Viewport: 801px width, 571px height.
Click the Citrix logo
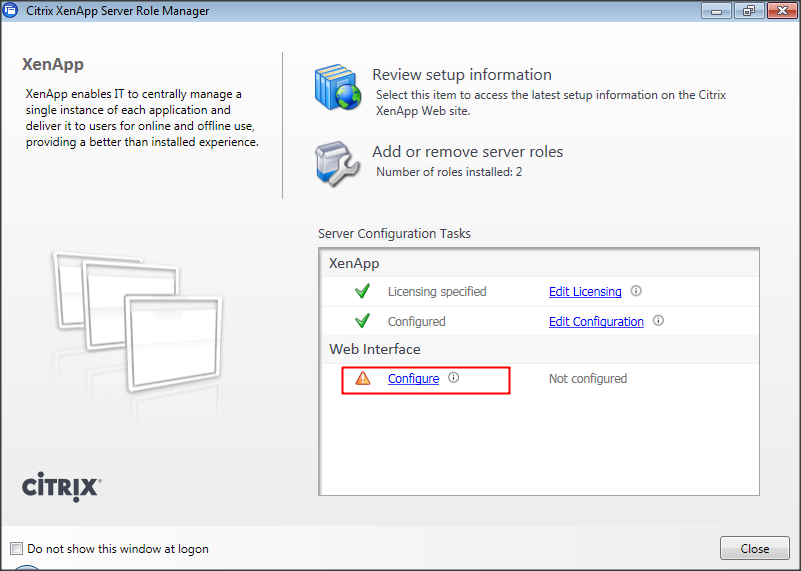[x=60, y=487]
